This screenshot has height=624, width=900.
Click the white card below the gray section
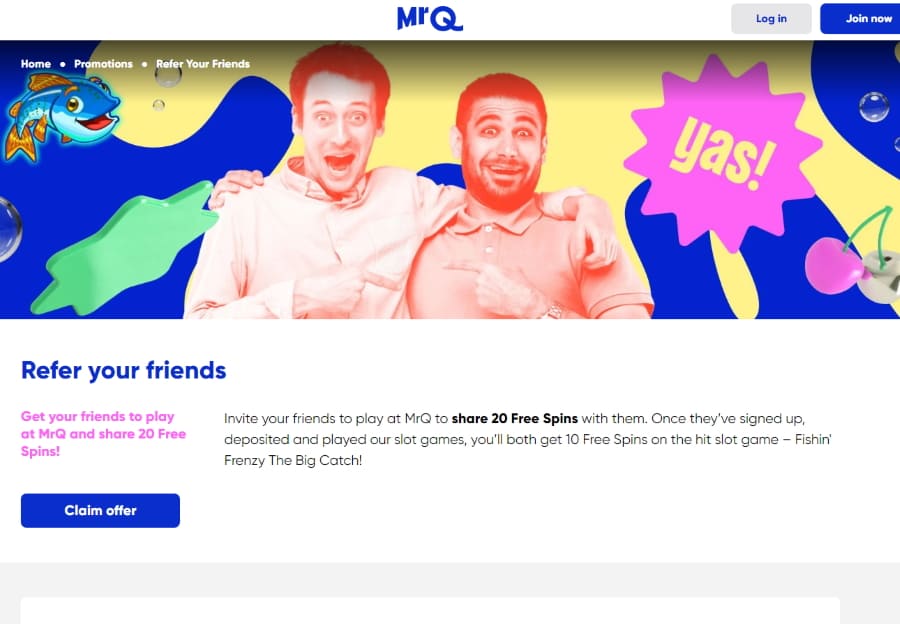click(430, 610)
